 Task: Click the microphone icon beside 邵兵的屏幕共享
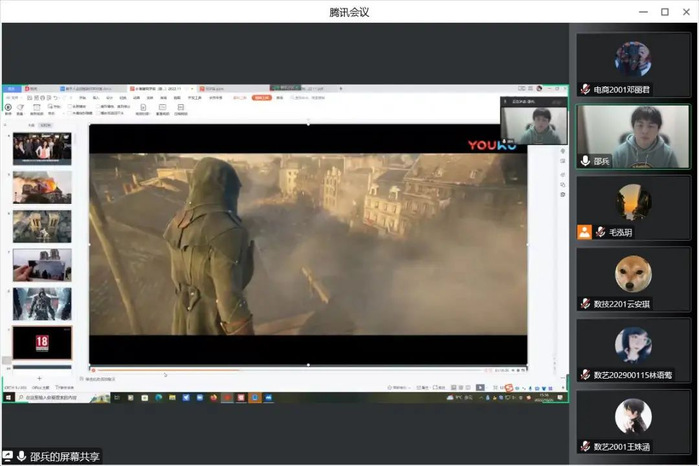(21, 456)
